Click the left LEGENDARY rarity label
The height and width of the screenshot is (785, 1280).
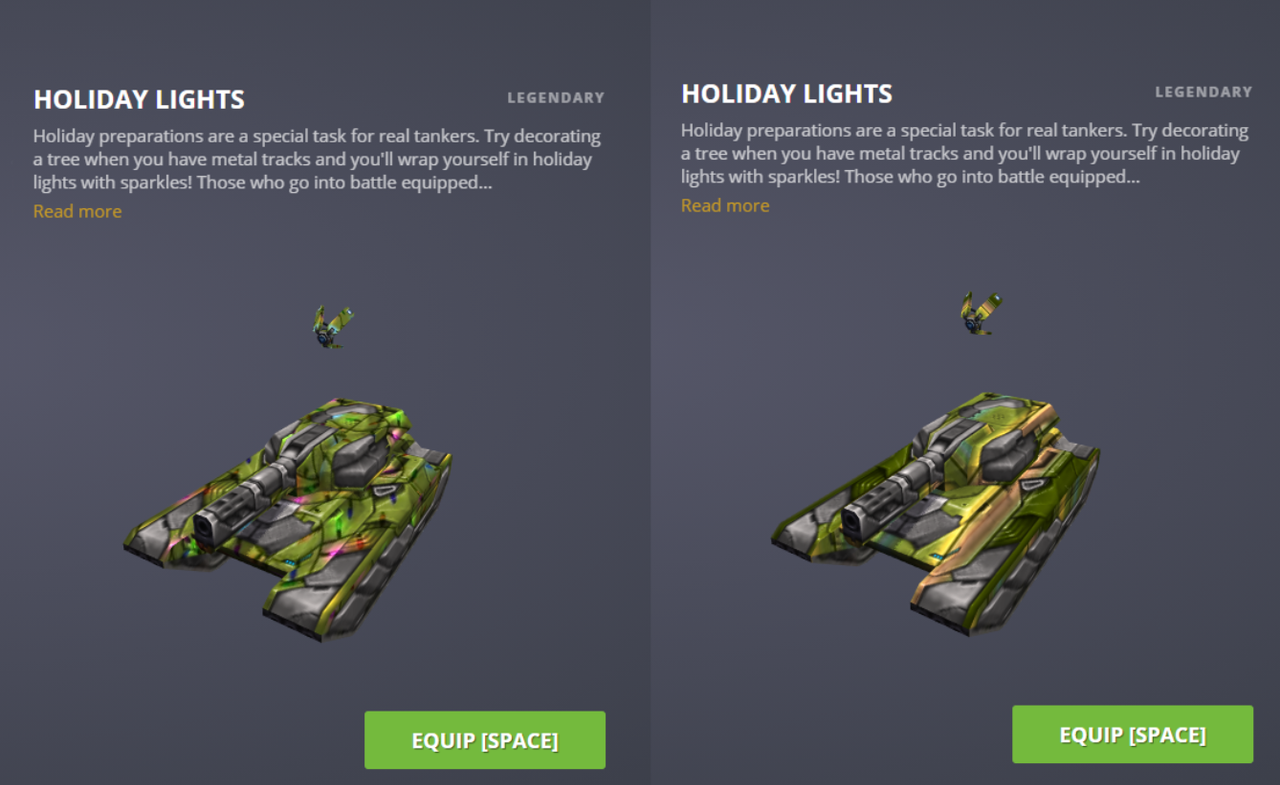pos(556,98)
